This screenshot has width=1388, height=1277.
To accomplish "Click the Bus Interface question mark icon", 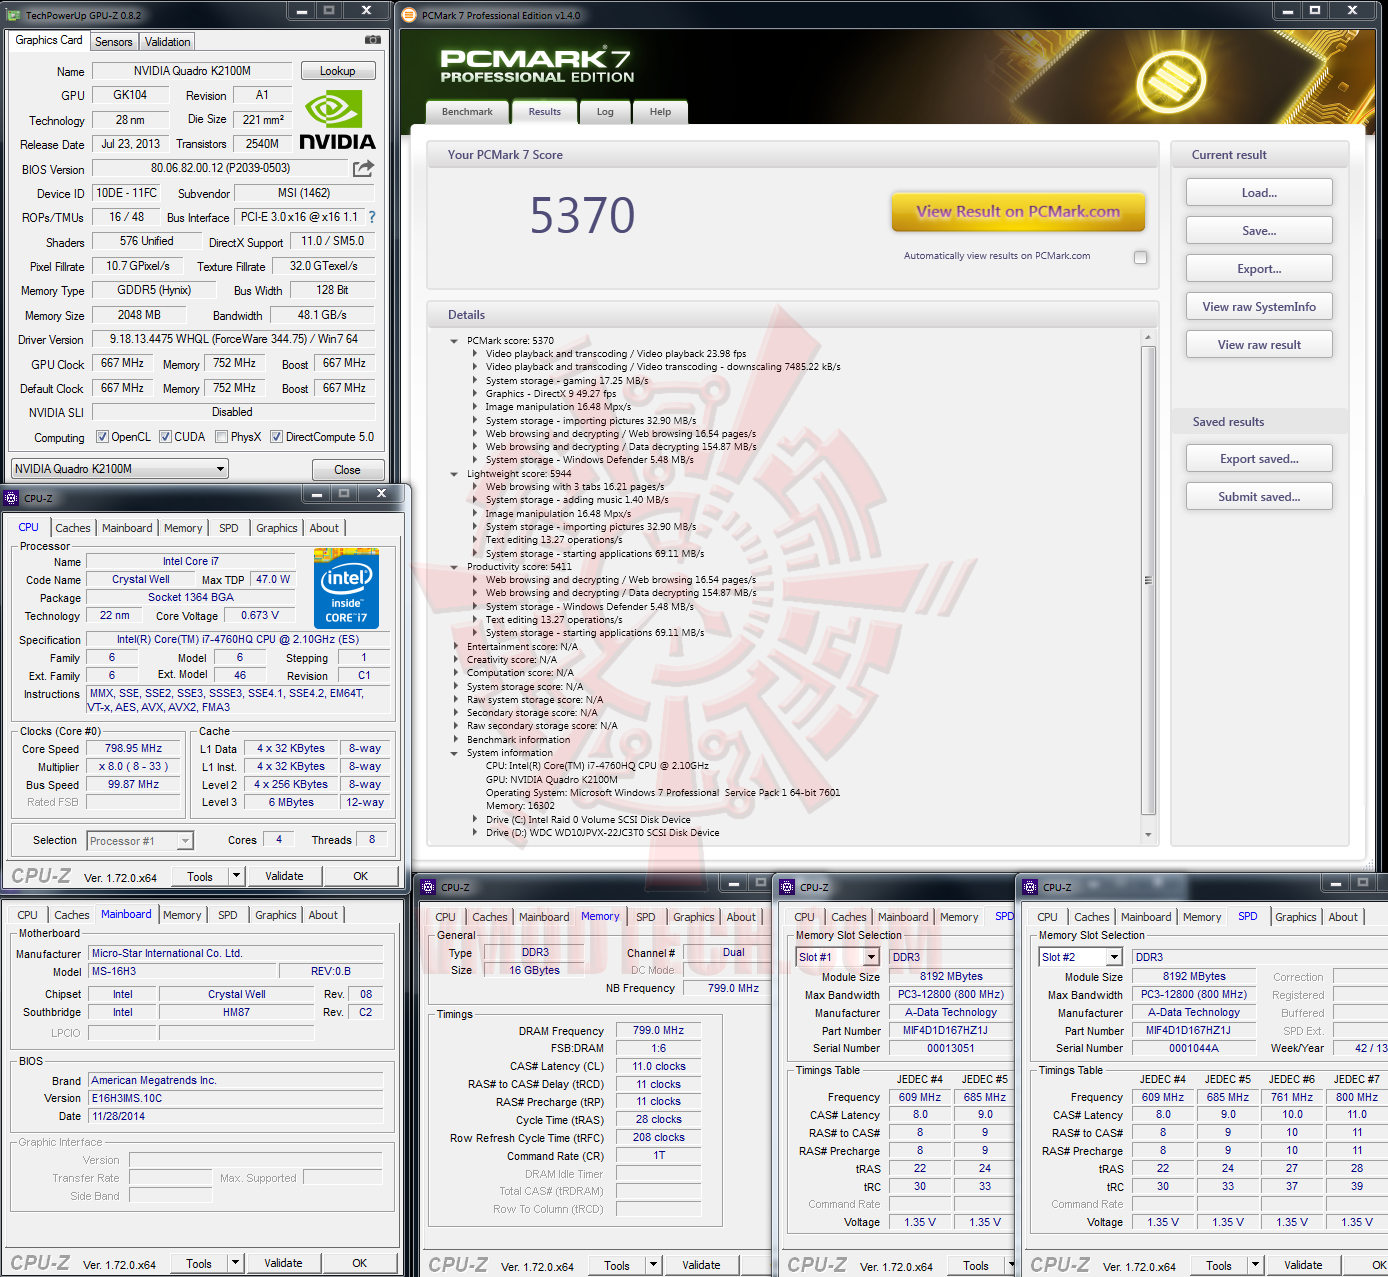I will (372, 217).
